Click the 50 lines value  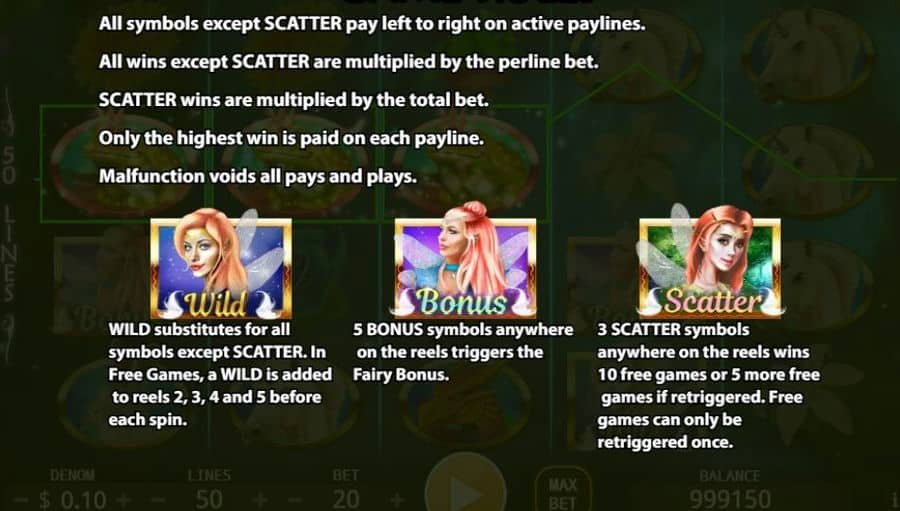coord(209,500)
